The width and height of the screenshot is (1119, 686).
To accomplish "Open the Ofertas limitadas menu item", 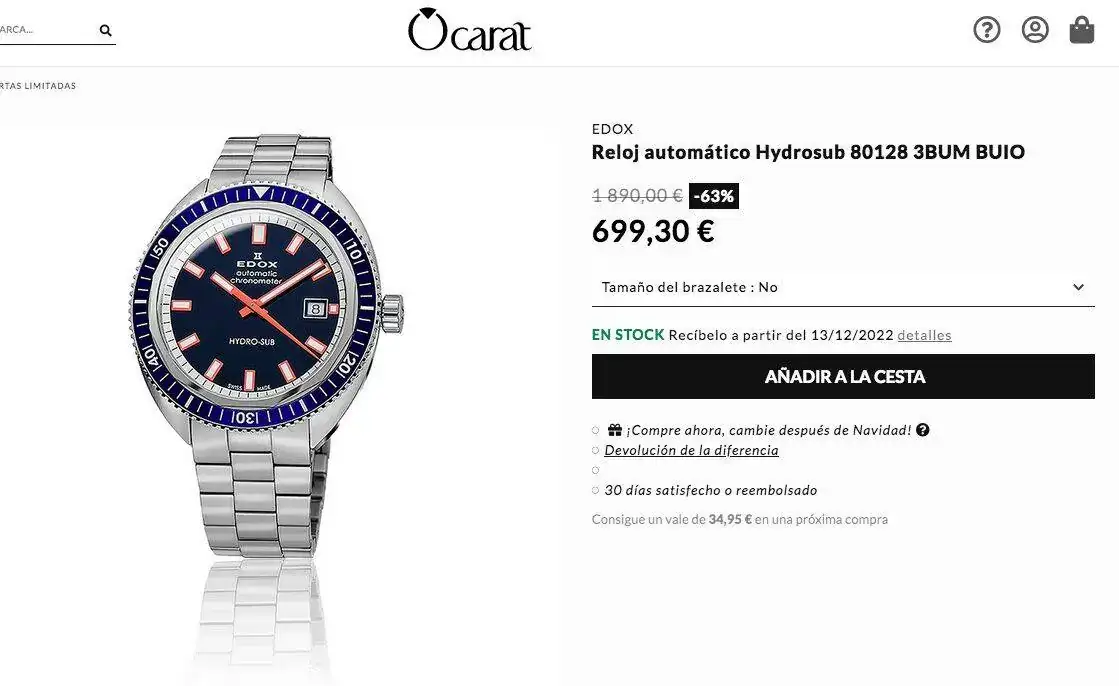I will click(38, 86).
